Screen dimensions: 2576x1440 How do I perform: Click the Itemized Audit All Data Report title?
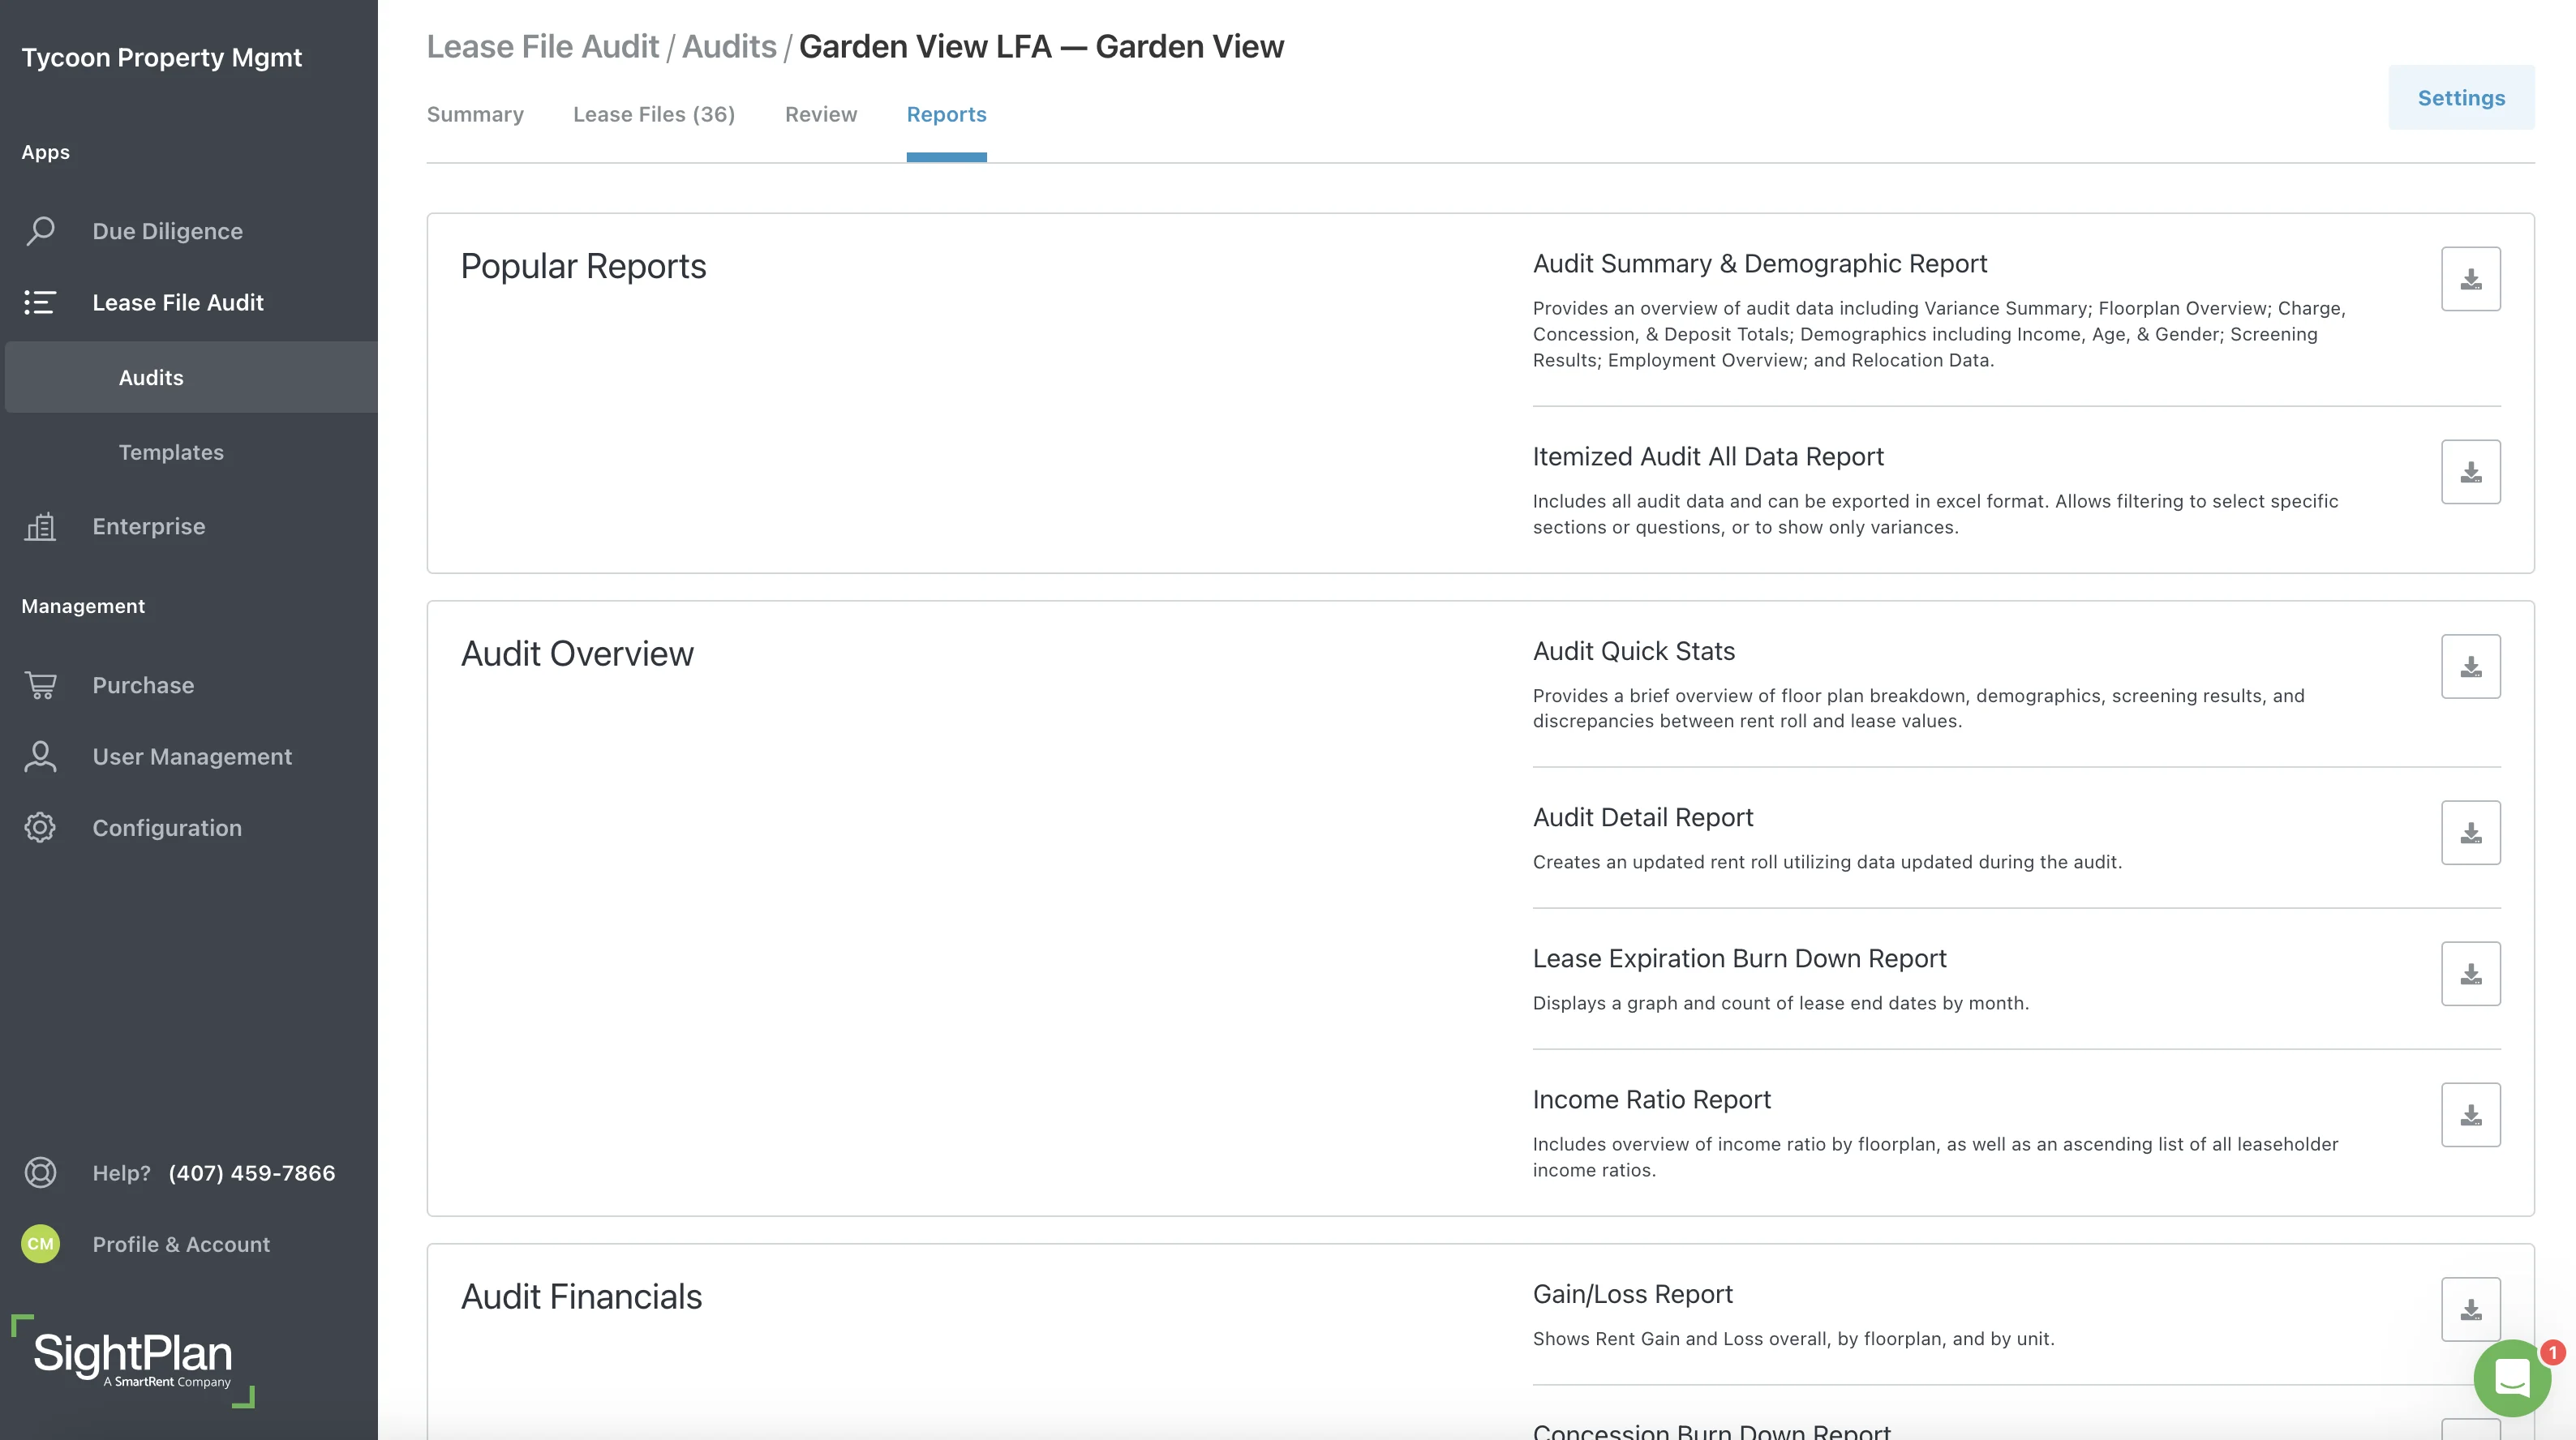coord(1708,456)
